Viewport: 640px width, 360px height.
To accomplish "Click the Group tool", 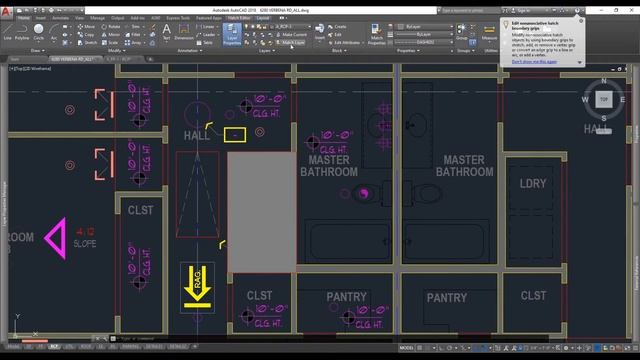I will pyautogui.click(x=462, y=32).
